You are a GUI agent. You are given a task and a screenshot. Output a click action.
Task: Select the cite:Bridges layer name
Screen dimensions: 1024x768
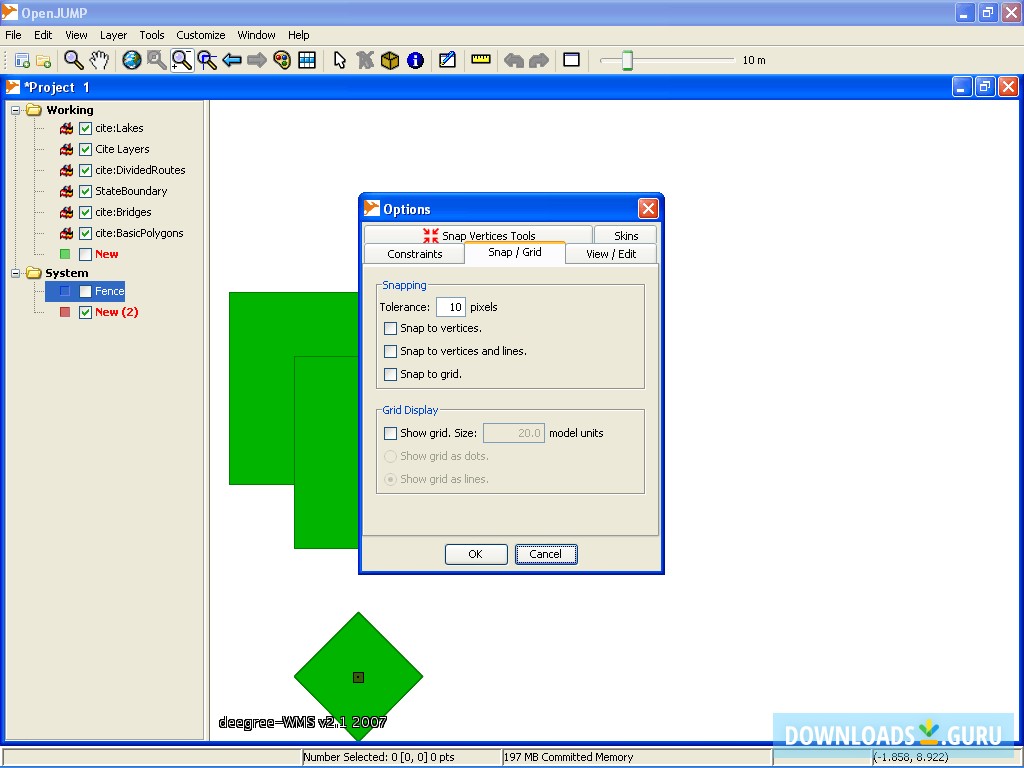(123, 212)
